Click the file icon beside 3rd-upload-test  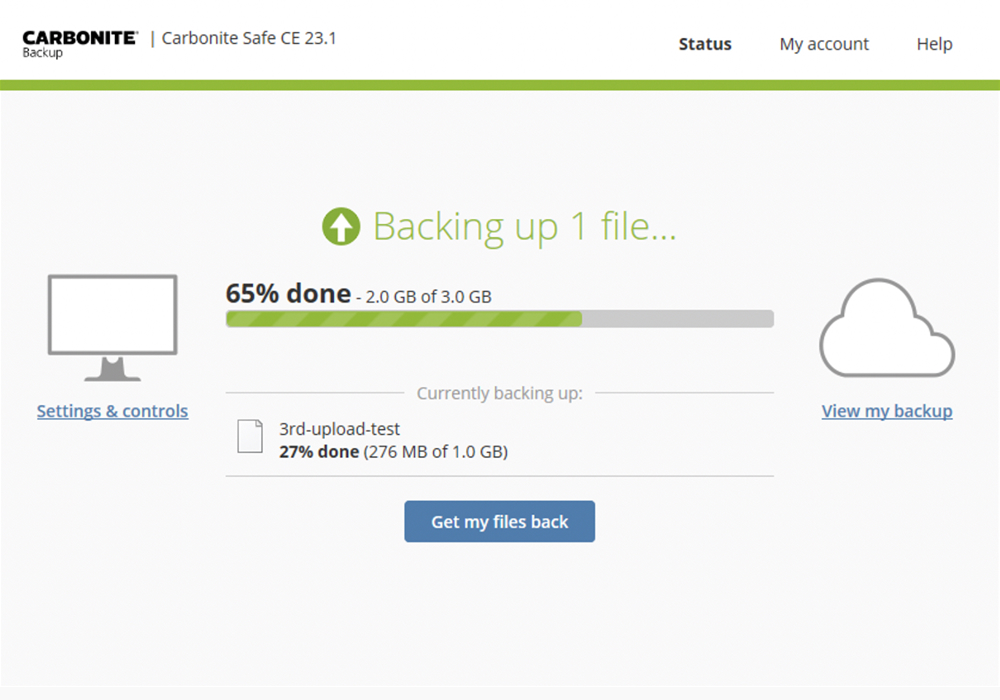pyautogui.click(x=249, y=437)
